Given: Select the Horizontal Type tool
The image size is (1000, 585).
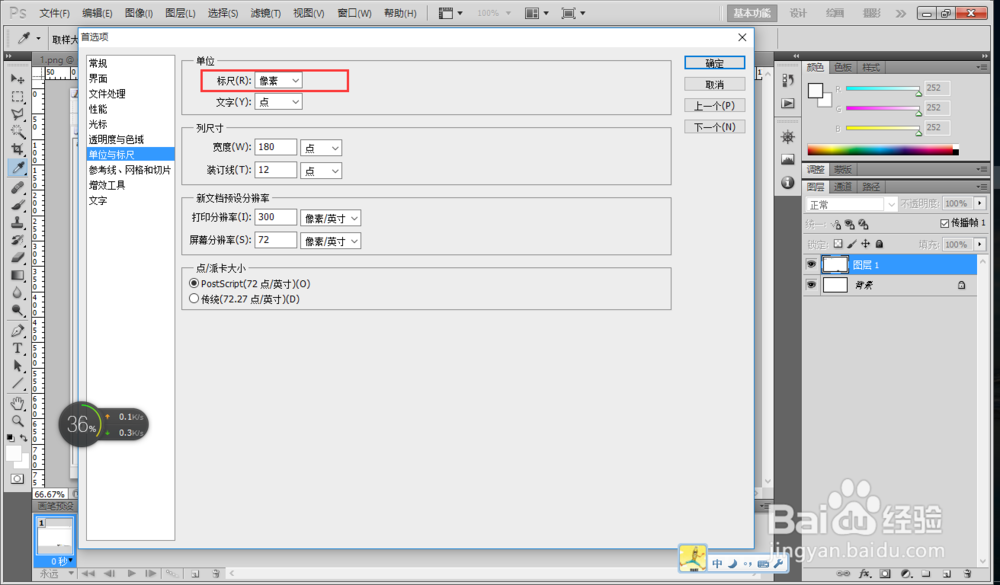Looking at the screenshot, I should (17, 348).
